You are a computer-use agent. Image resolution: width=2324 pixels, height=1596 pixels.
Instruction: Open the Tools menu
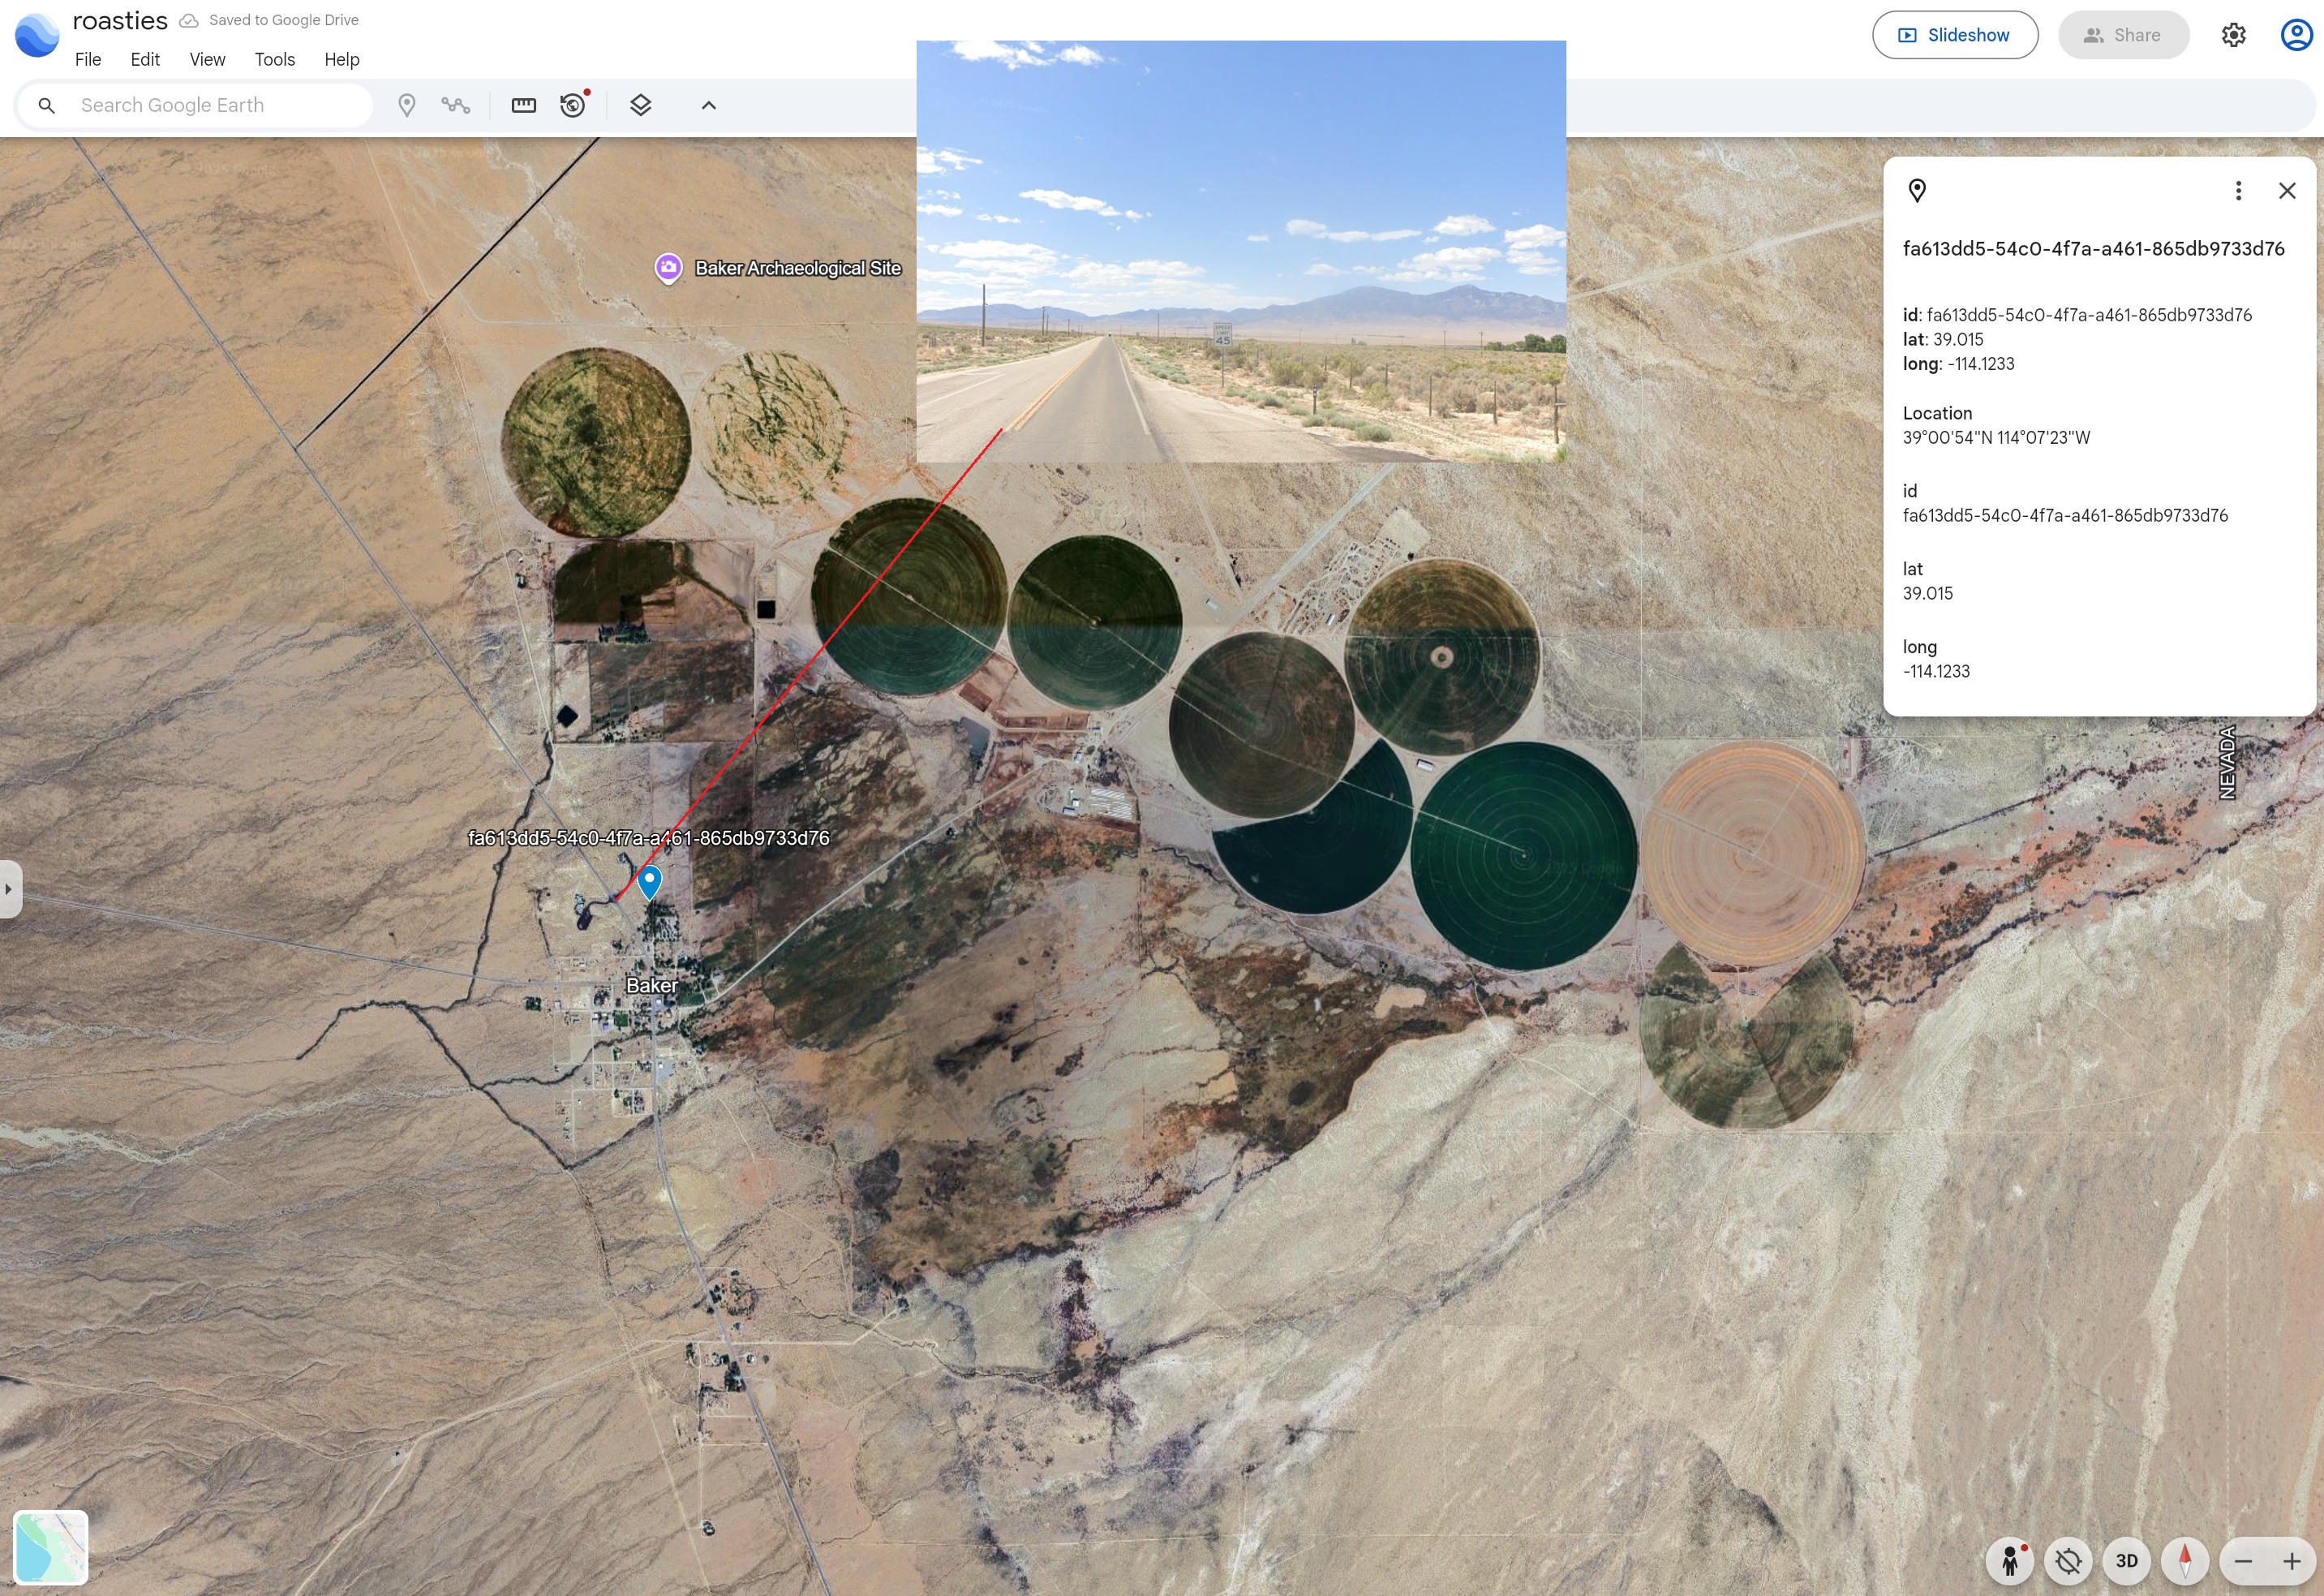(275, 59)
